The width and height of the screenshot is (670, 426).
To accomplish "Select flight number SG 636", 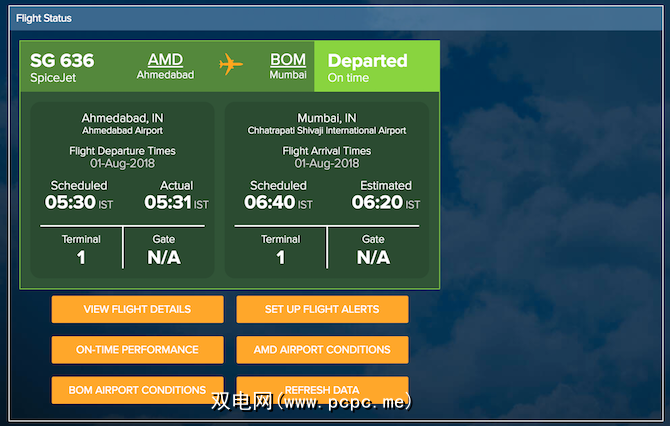I will pos(62,61).
